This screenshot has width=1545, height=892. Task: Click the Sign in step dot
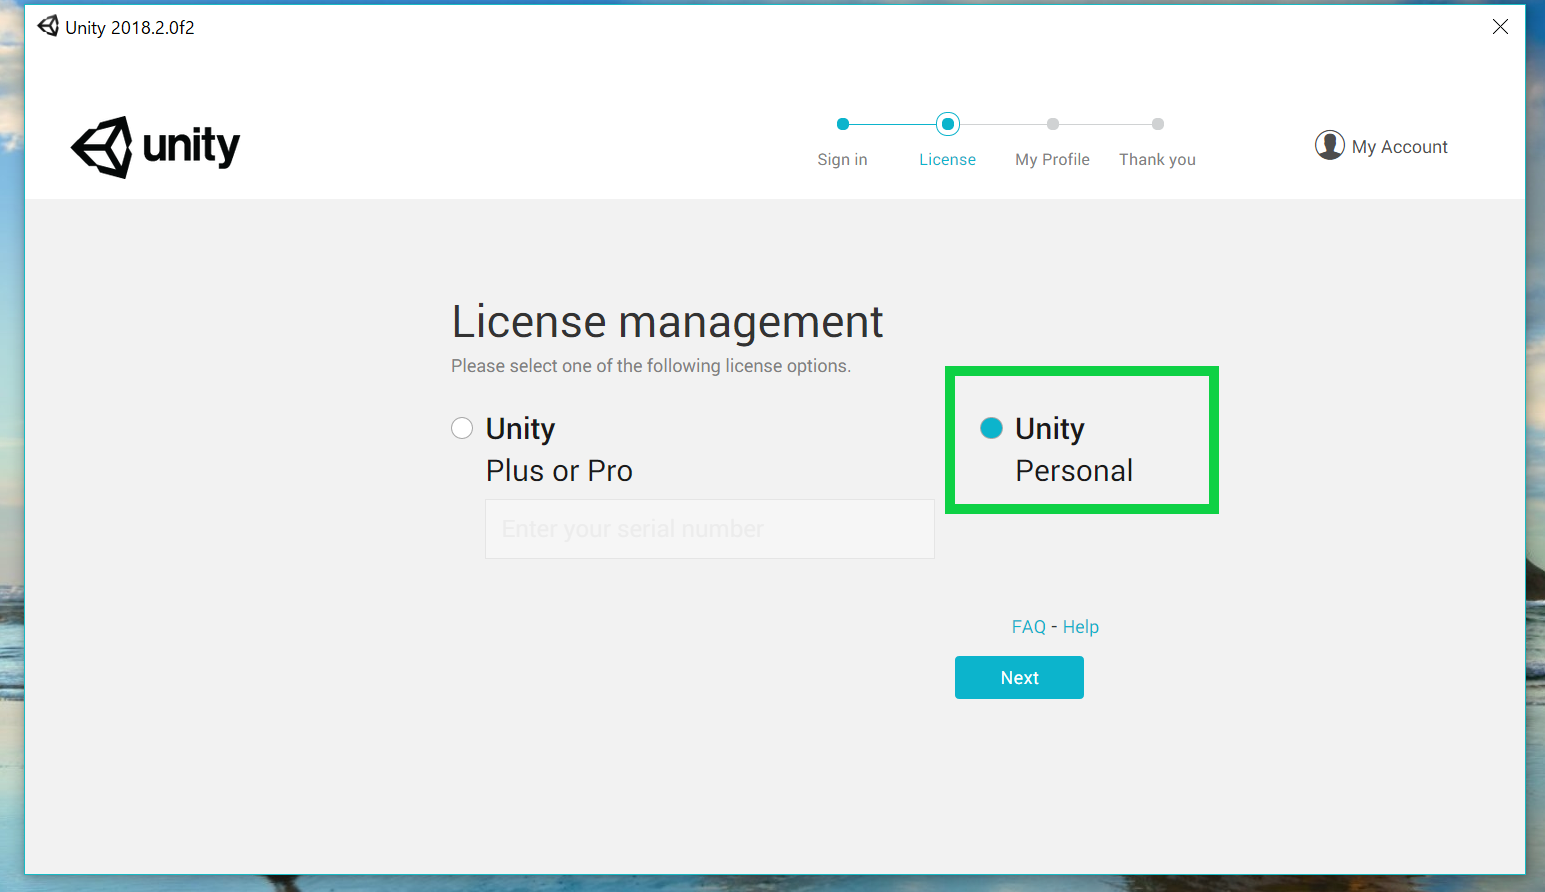coord(843,124)
